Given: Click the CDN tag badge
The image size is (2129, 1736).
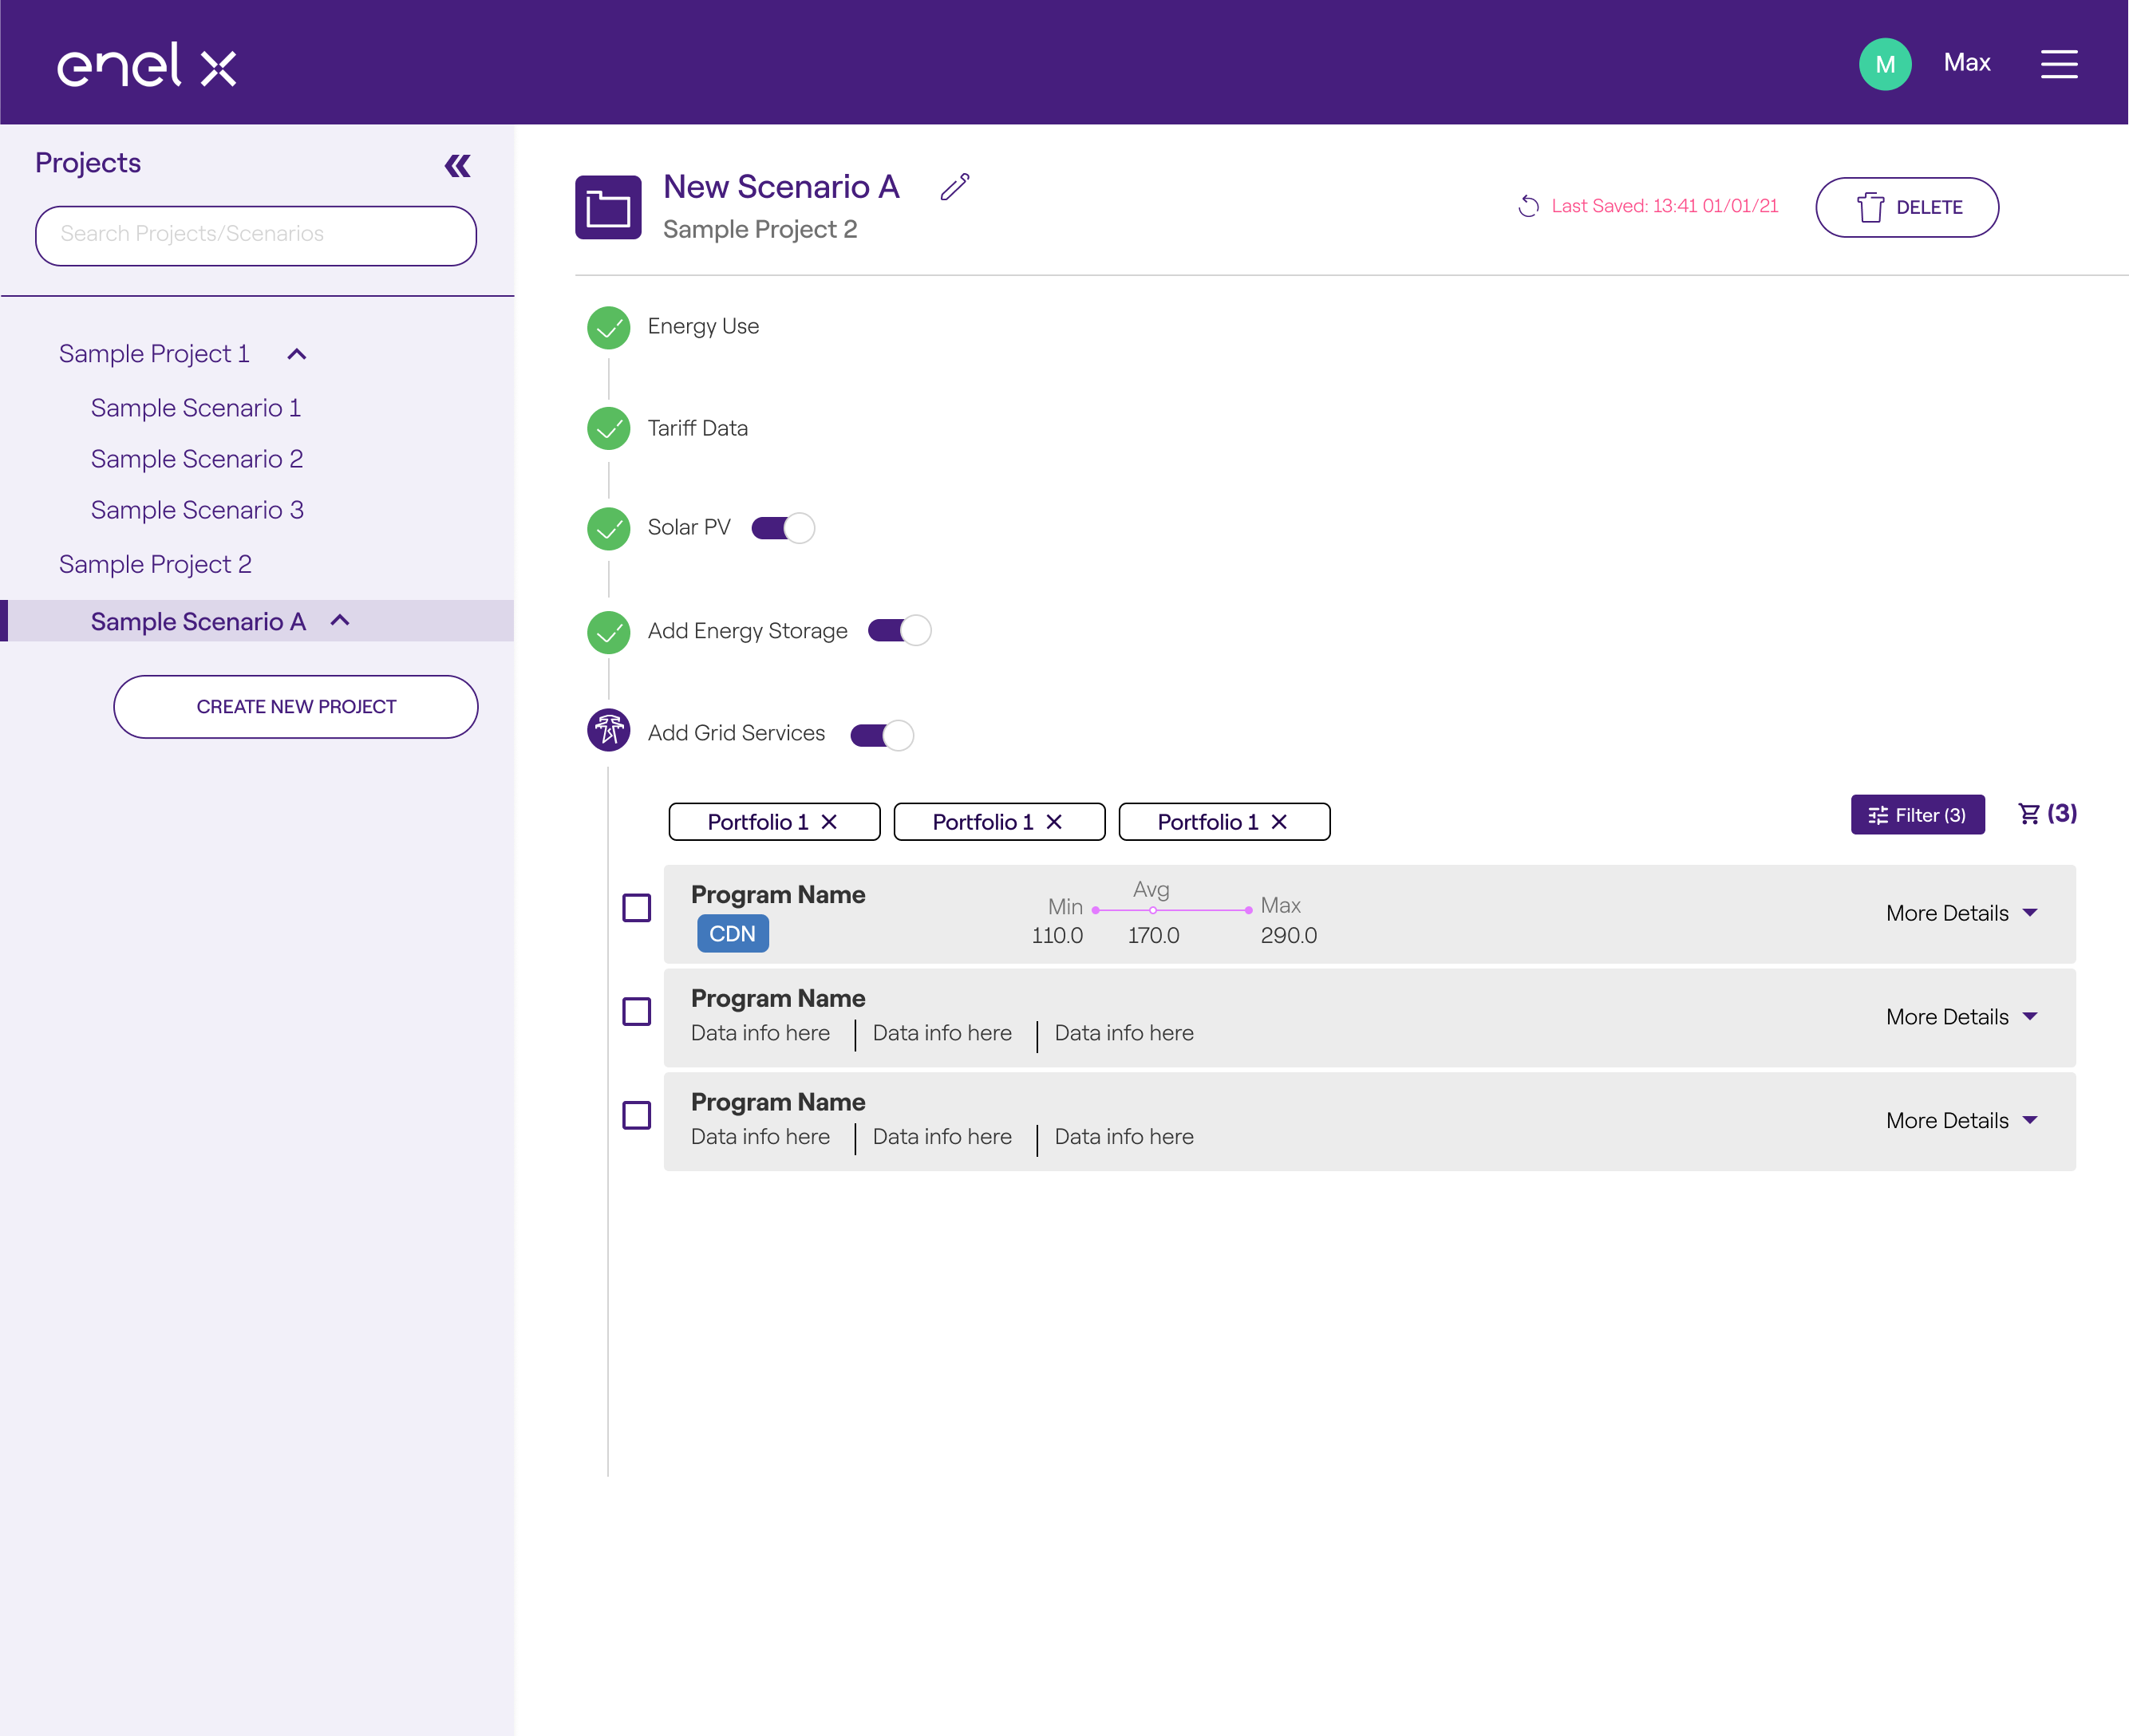Looking at the screenshot, I should 733,934.
